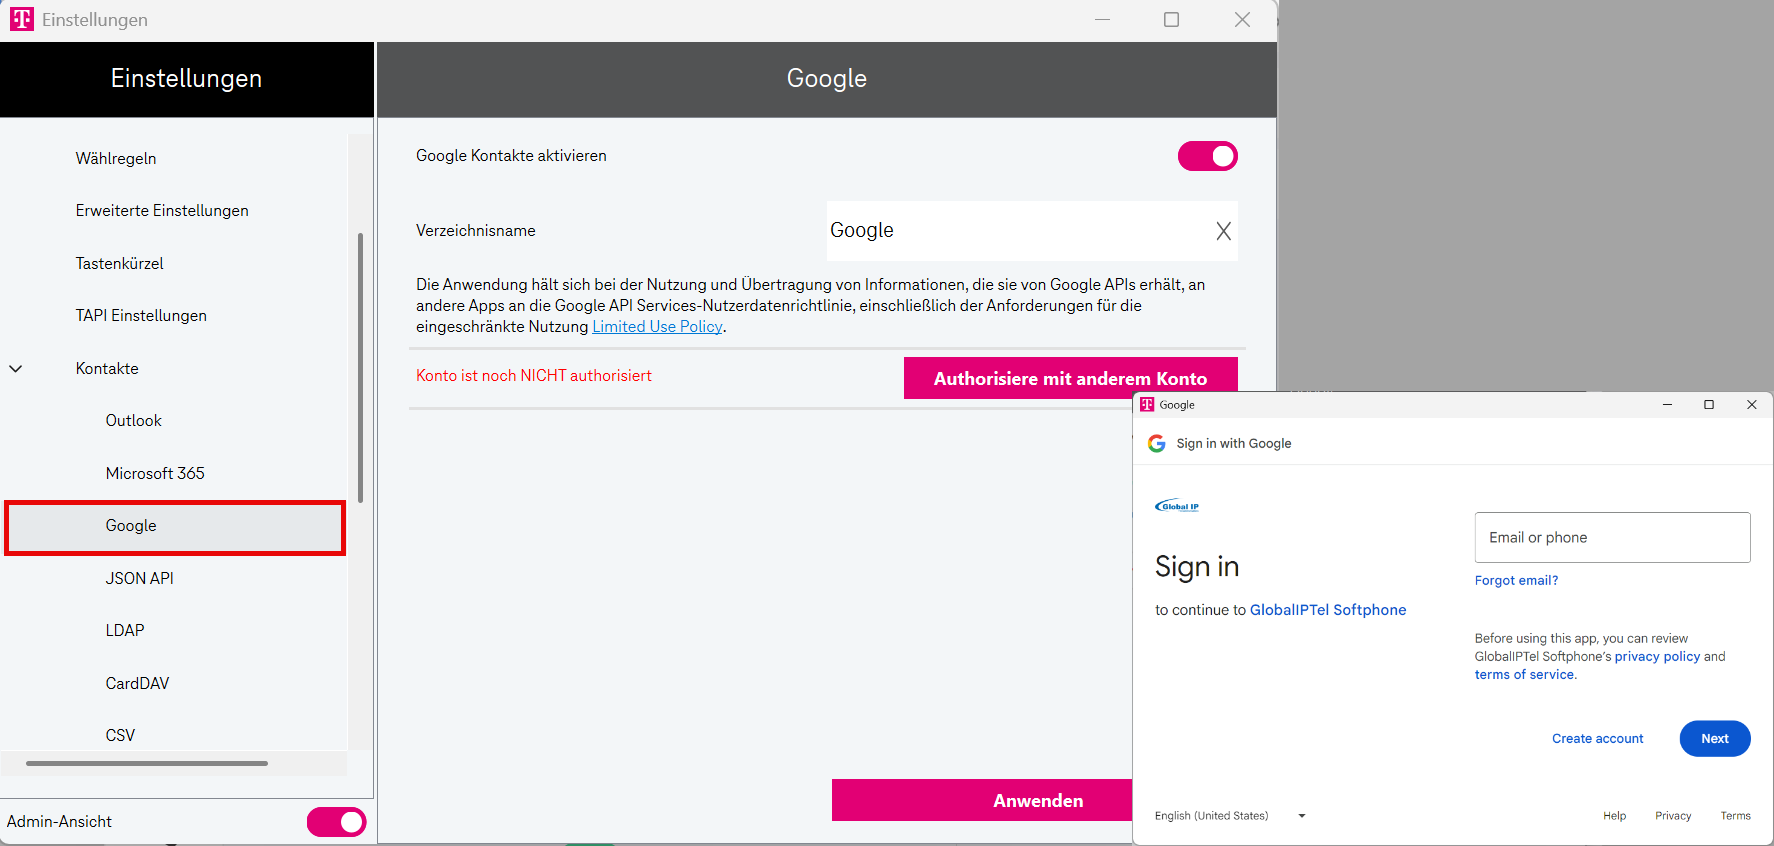Maximize the Einstellungen window

tap(1171, 20)
